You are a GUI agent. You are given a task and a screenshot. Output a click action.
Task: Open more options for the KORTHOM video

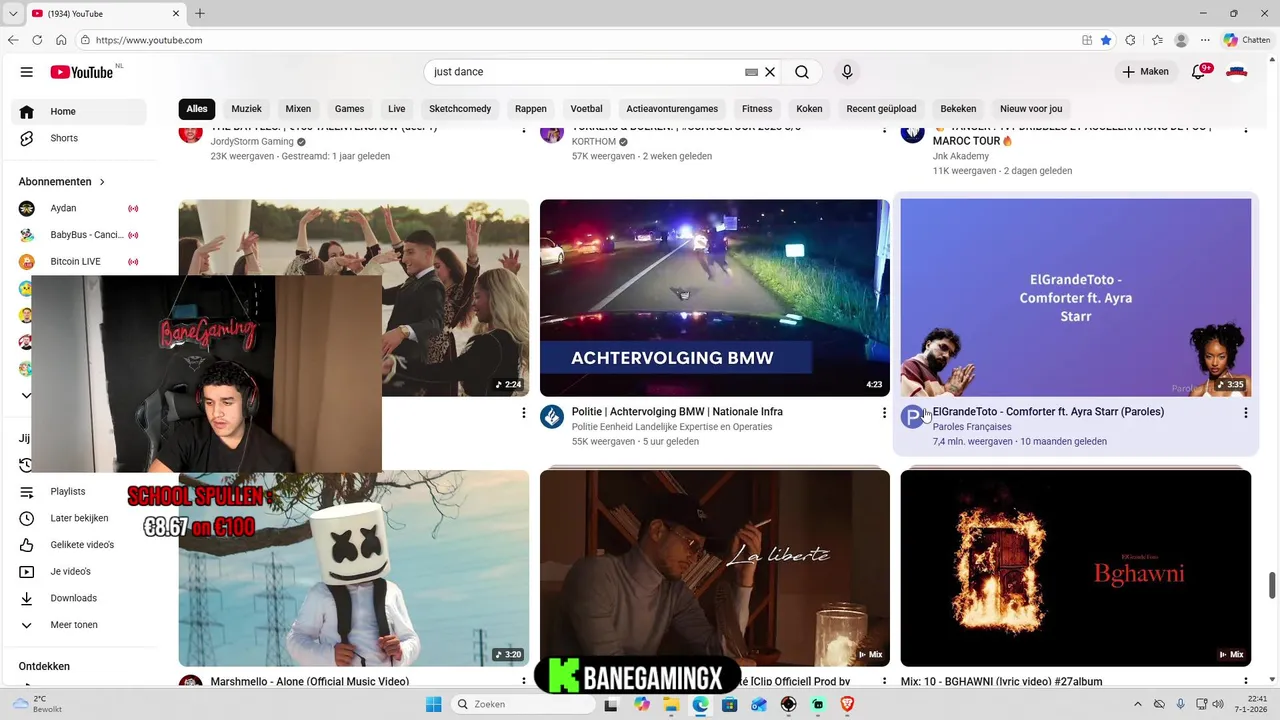coord(884,130)
